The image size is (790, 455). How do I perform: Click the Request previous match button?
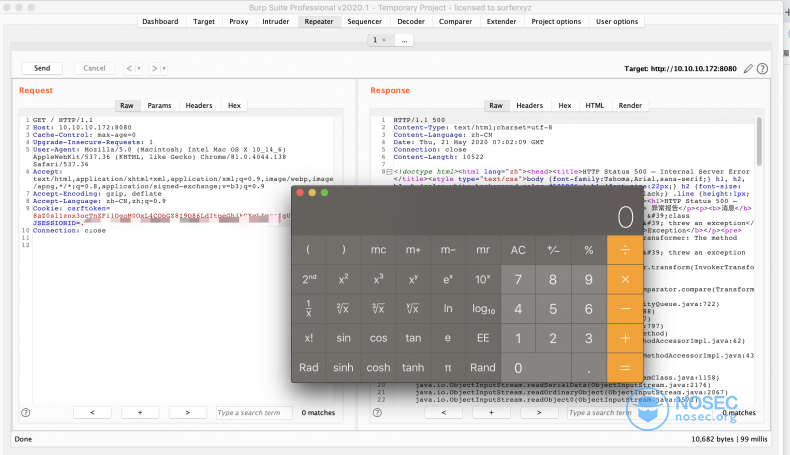pyautogui.click(x=92, y=413)
